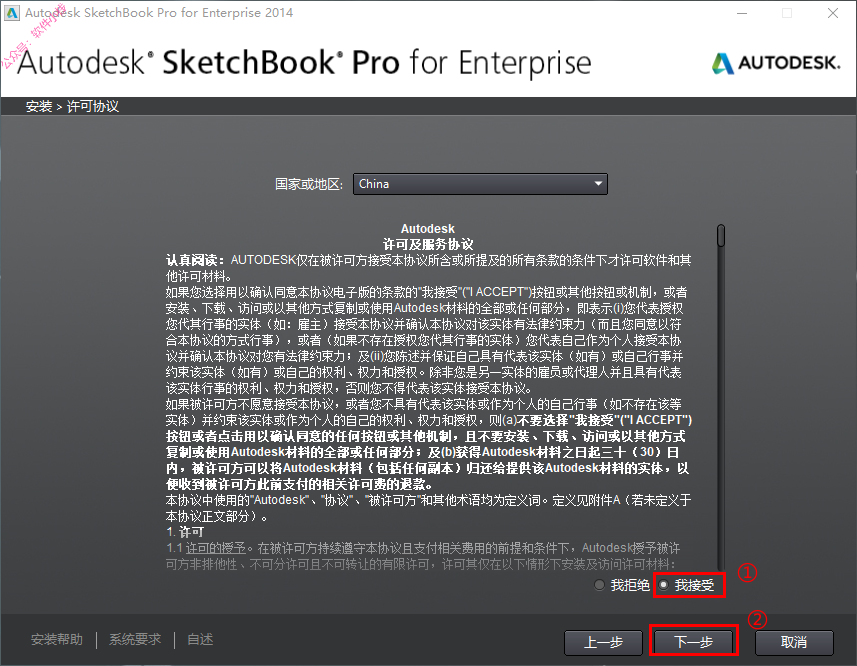Click the Autodesk app icon in title bar
The width and height of the screenshot is (857, 666).
pyautogui.click(x=11, y=13)
